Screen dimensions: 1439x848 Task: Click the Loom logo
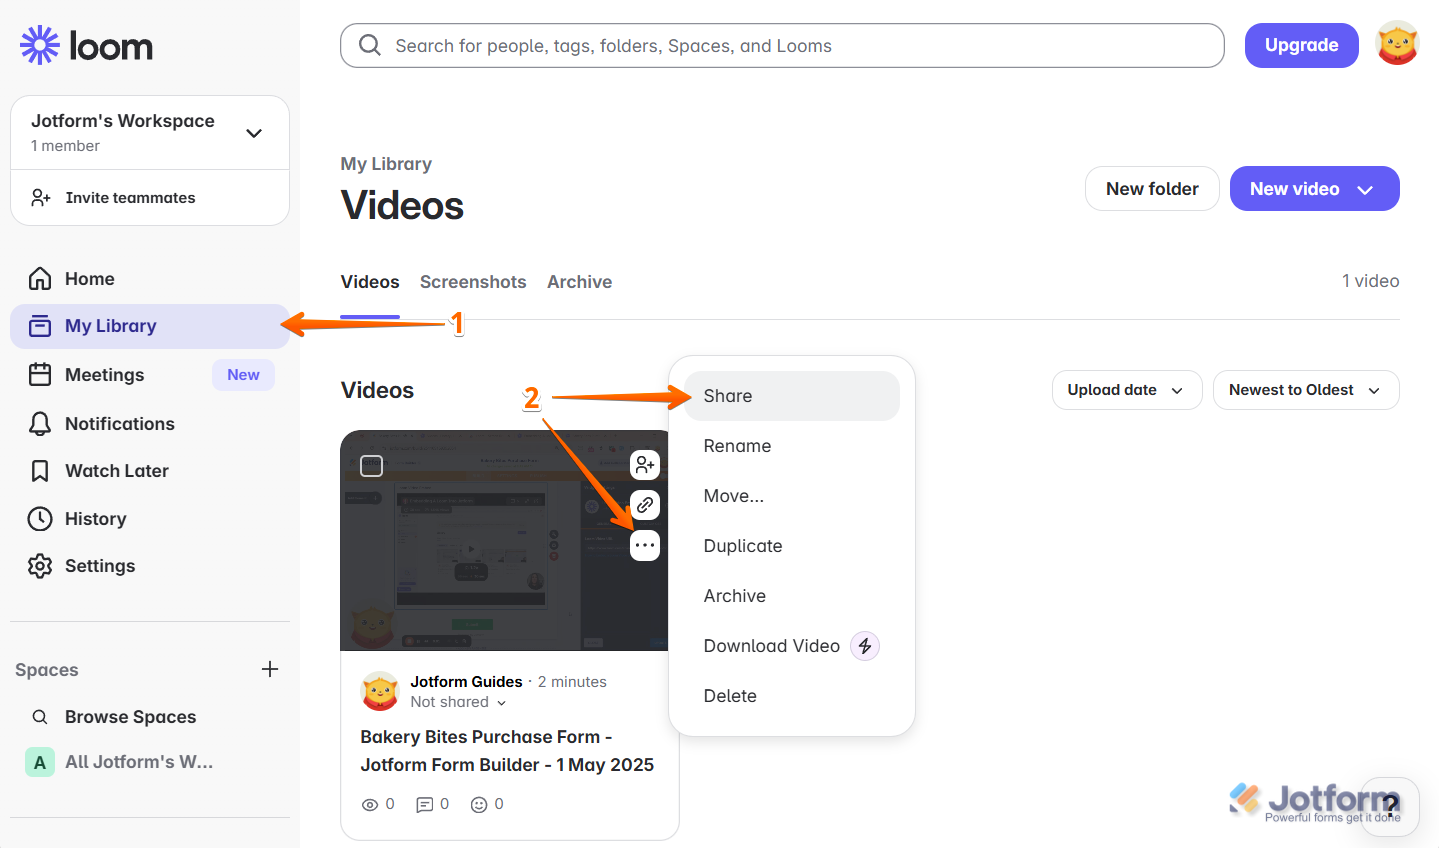pos(86,46)
